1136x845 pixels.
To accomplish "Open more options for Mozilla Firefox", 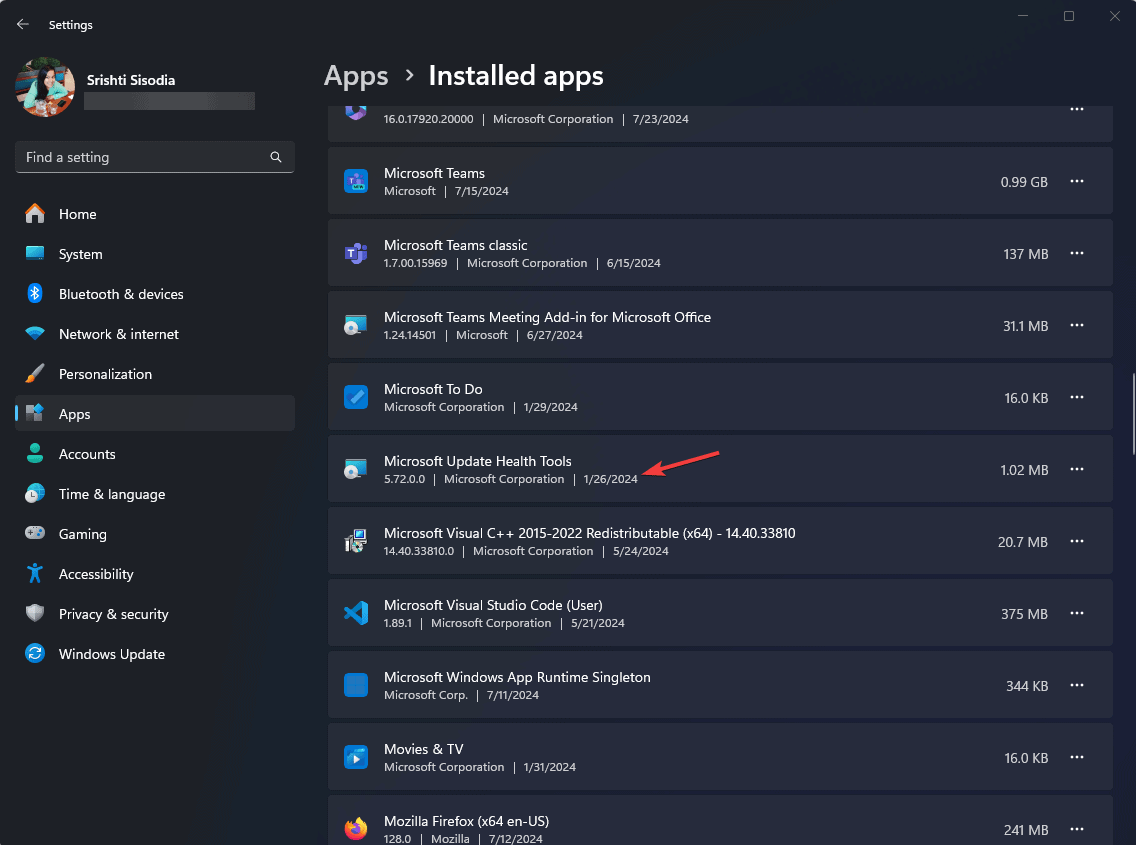I will click(1077, 829).
